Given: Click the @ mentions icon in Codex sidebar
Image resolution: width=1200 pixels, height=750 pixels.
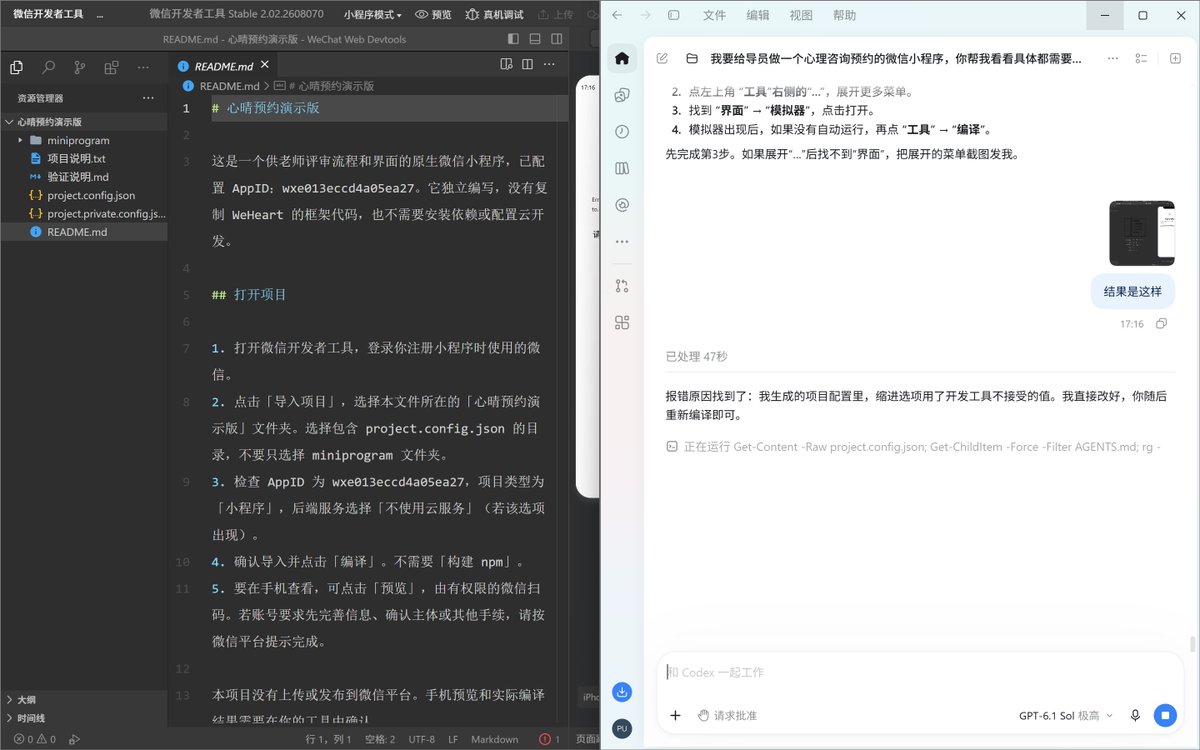Looking at the screenshot, I should coord(622,205).
